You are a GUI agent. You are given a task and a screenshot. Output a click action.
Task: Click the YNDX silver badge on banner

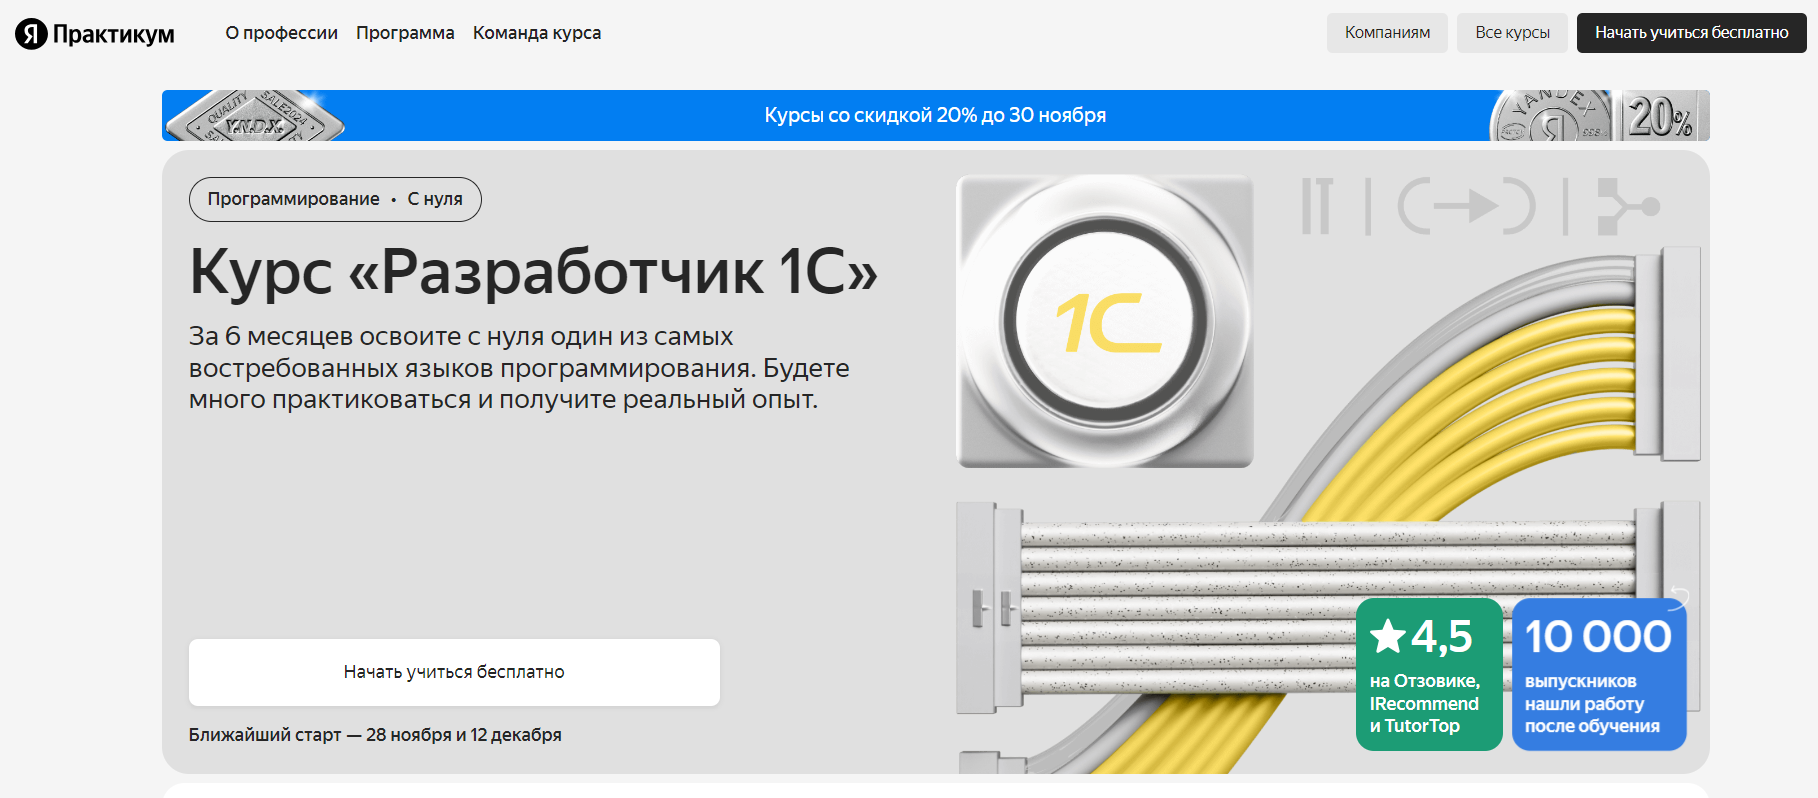coord(255,118)
